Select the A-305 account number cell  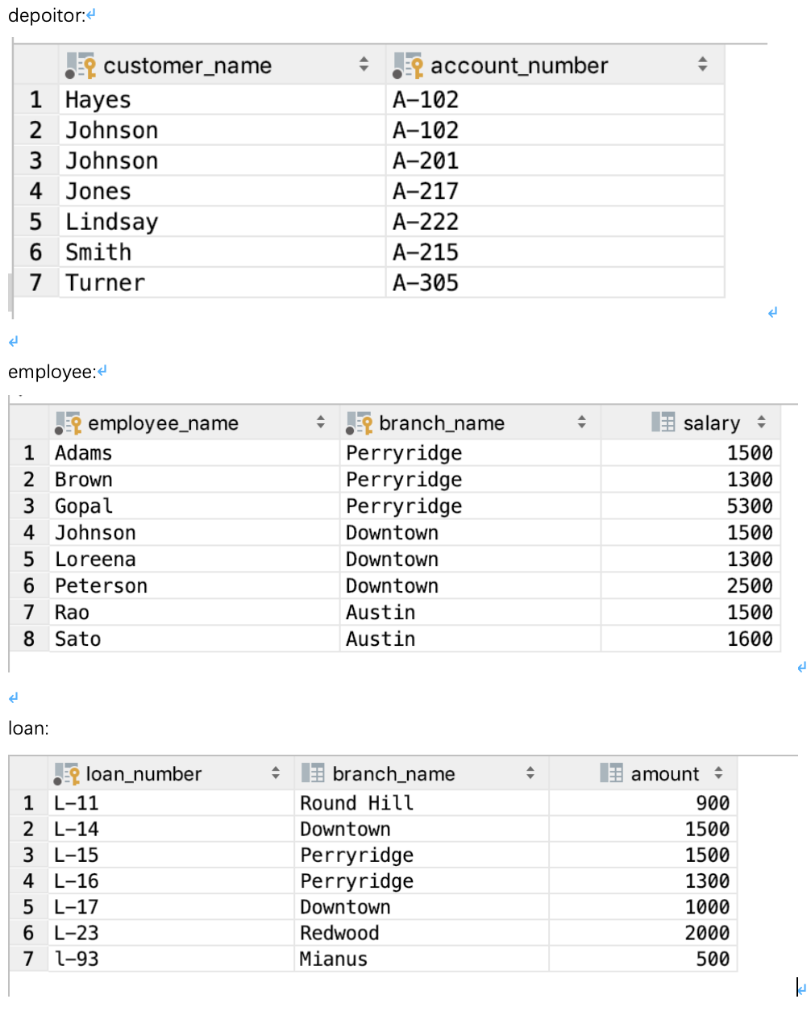click(x=426, y=283)
